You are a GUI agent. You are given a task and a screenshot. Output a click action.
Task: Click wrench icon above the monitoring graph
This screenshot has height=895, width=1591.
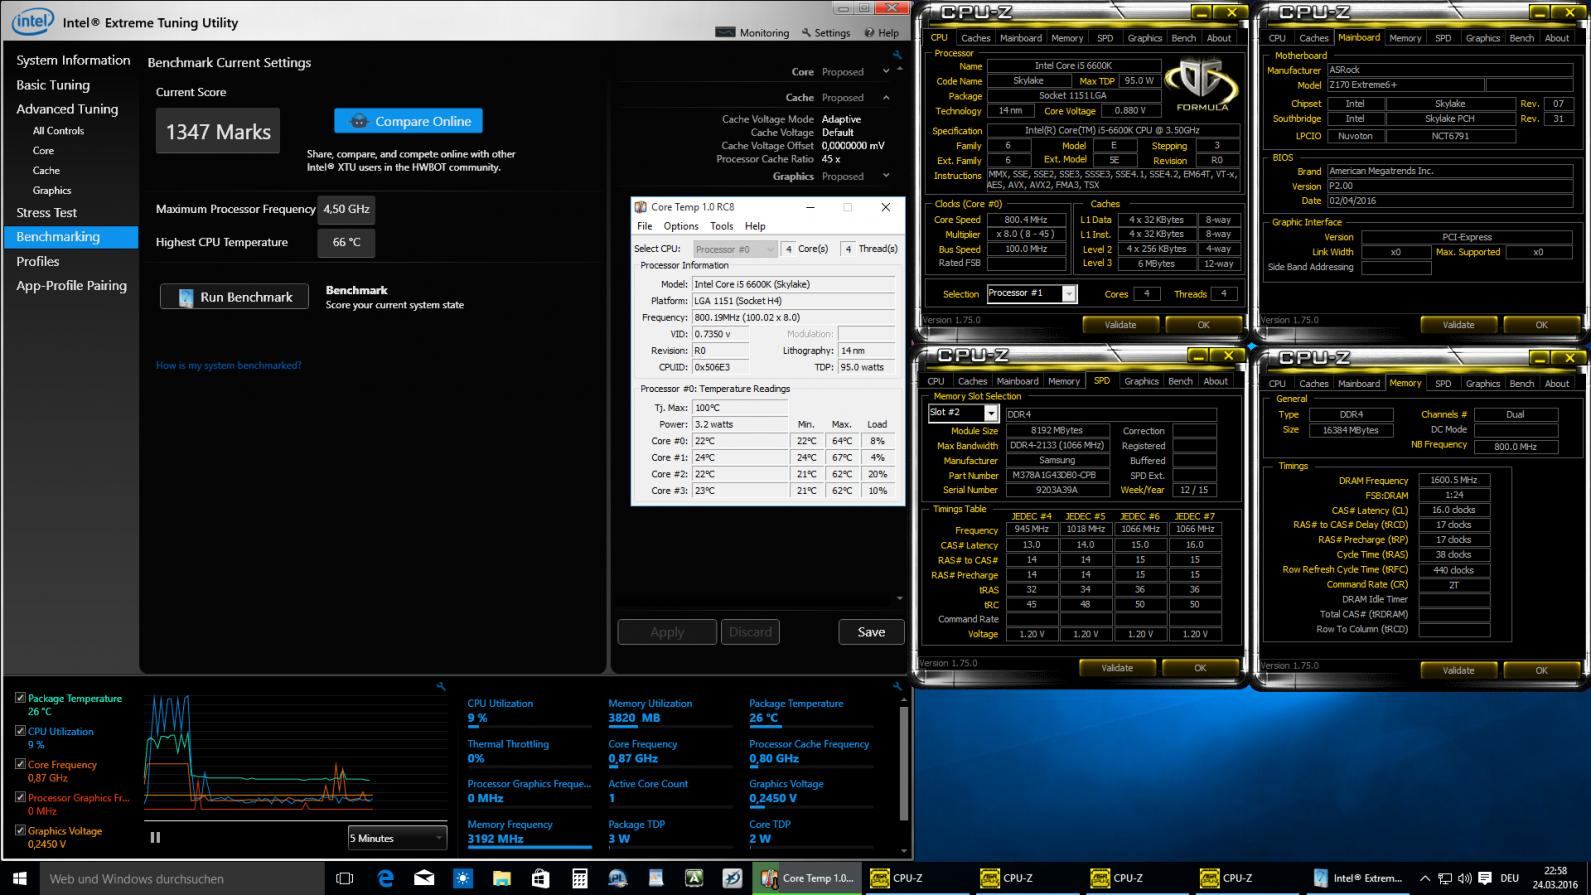click(441, 686)
